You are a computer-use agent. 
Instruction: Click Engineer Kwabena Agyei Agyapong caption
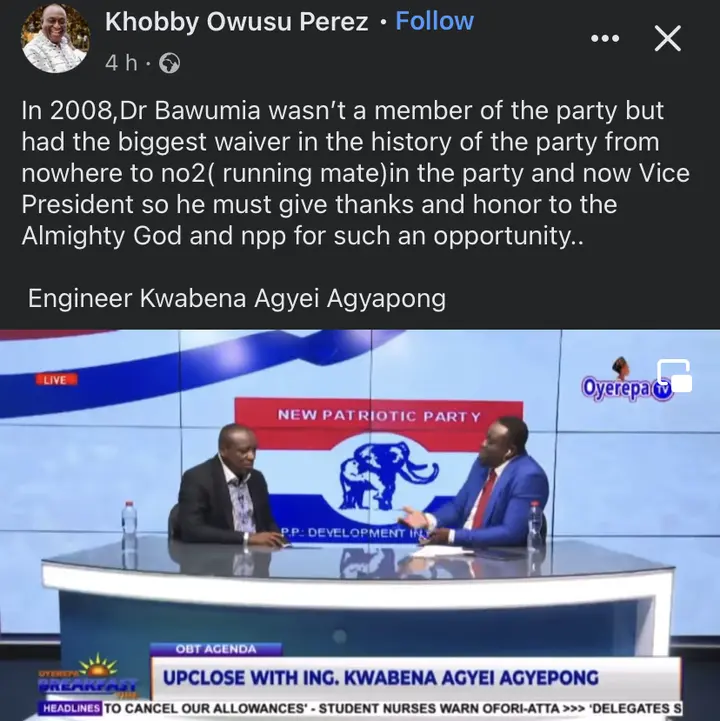237,298
